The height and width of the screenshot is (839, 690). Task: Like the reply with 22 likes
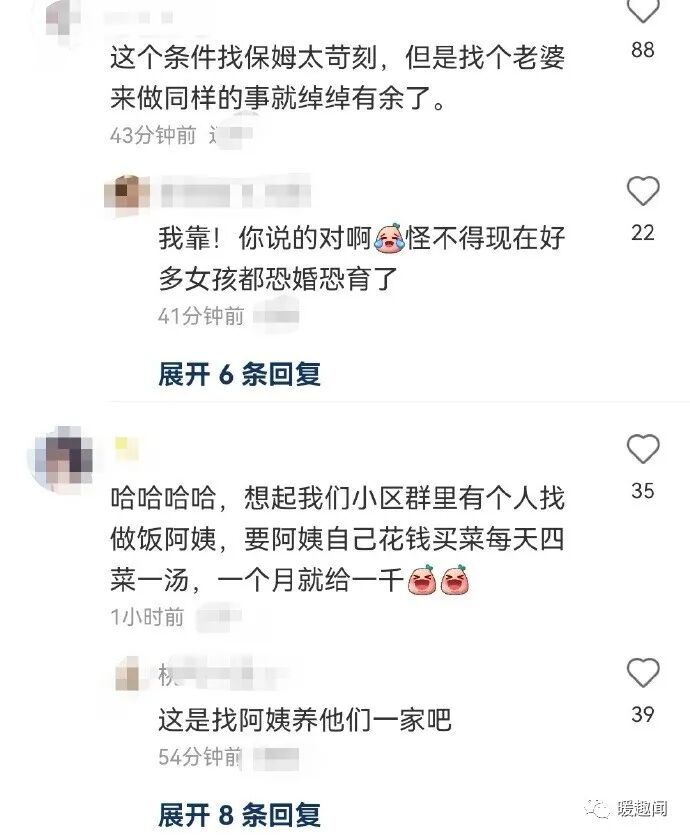(x=642, y=191)
